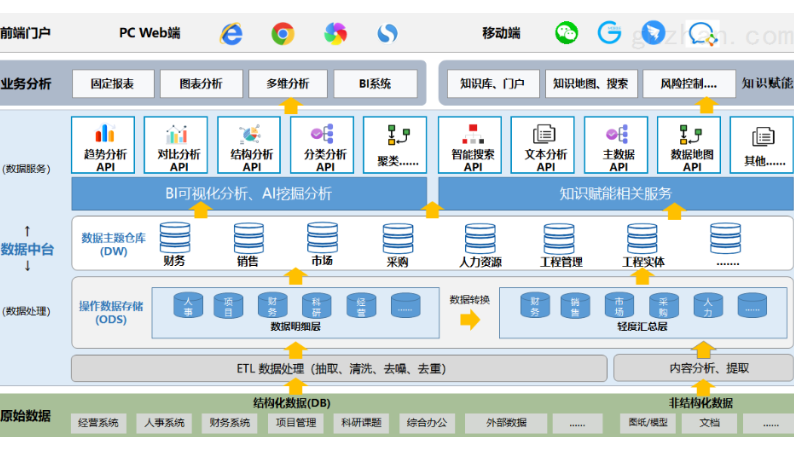
Task: Click the green WeChat icon
Action: pos(567,33)
